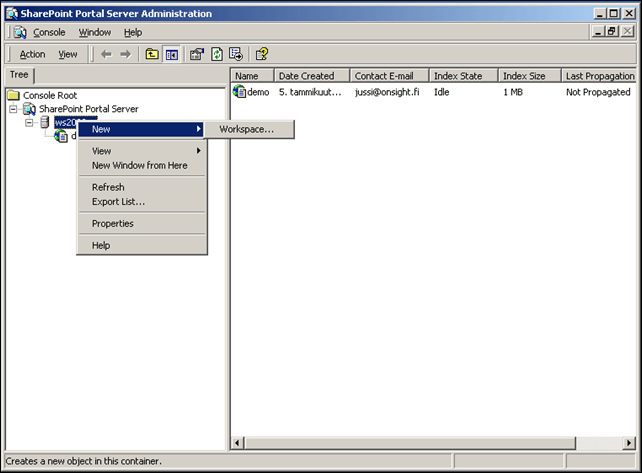Click the title bar application icon

click(12, 14)
